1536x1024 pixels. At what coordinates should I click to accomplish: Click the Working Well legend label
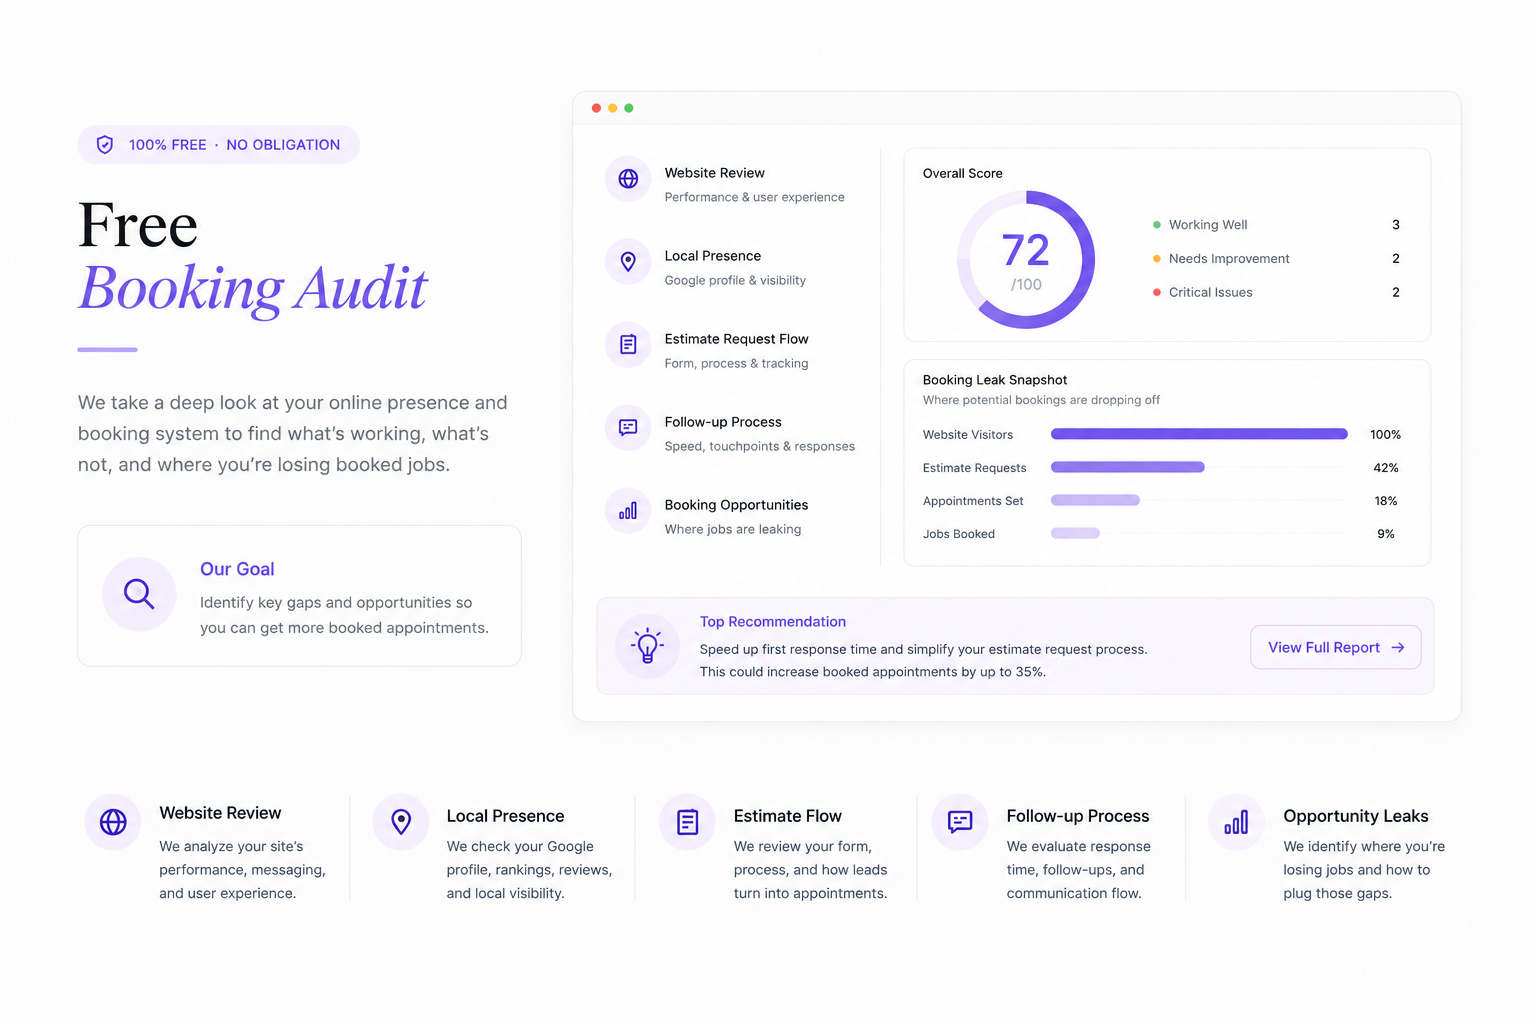pyautogui.click(x=1208, y=225)
